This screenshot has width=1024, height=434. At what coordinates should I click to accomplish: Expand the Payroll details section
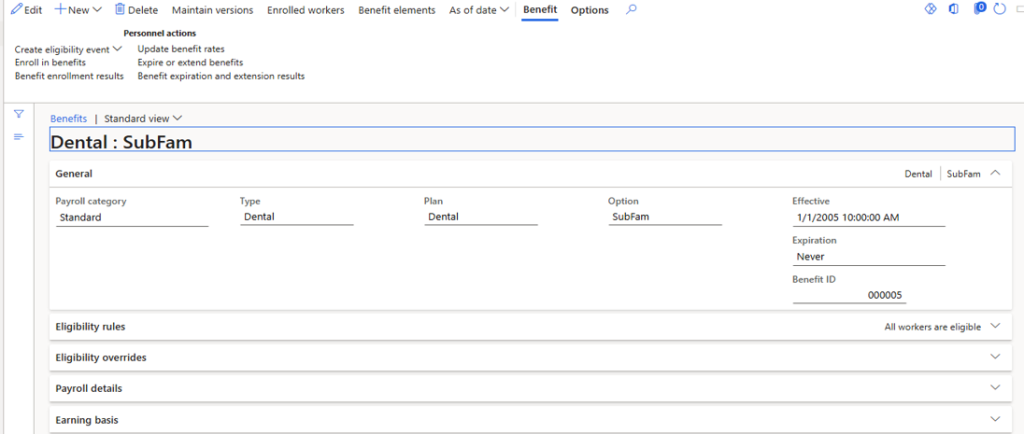pos(994,388)
